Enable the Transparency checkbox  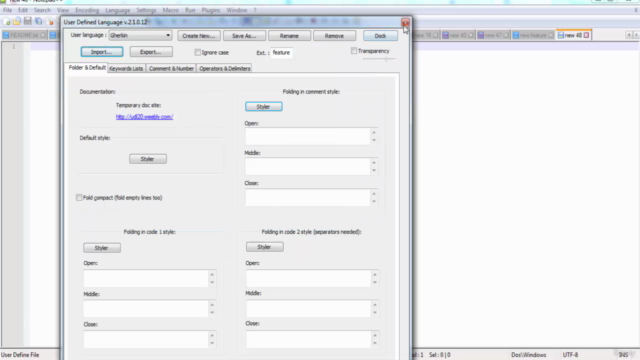354,51
